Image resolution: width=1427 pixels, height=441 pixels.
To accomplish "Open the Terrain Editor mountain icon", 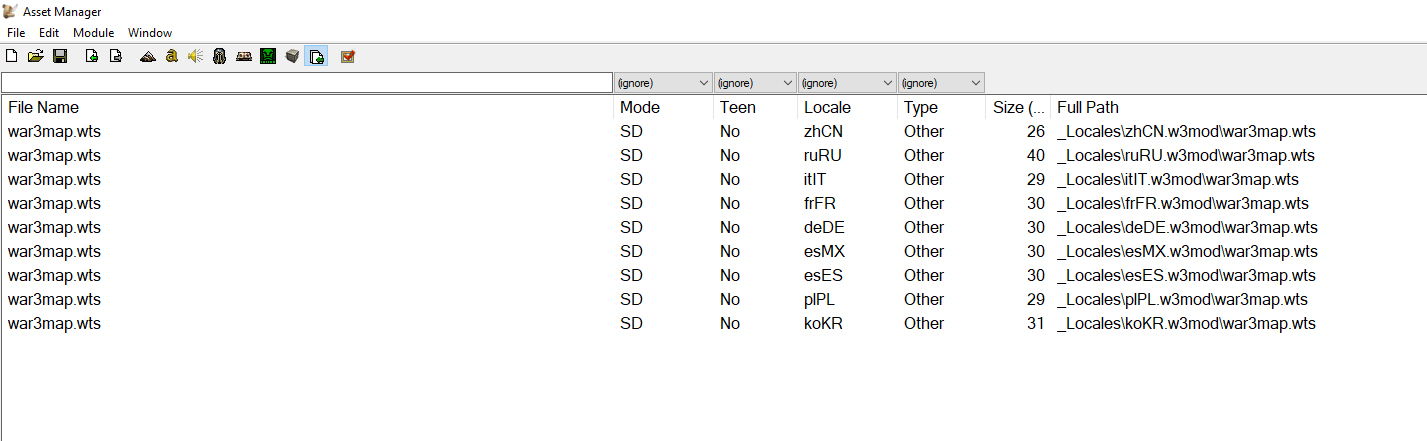I will click(x=148, y=56).
